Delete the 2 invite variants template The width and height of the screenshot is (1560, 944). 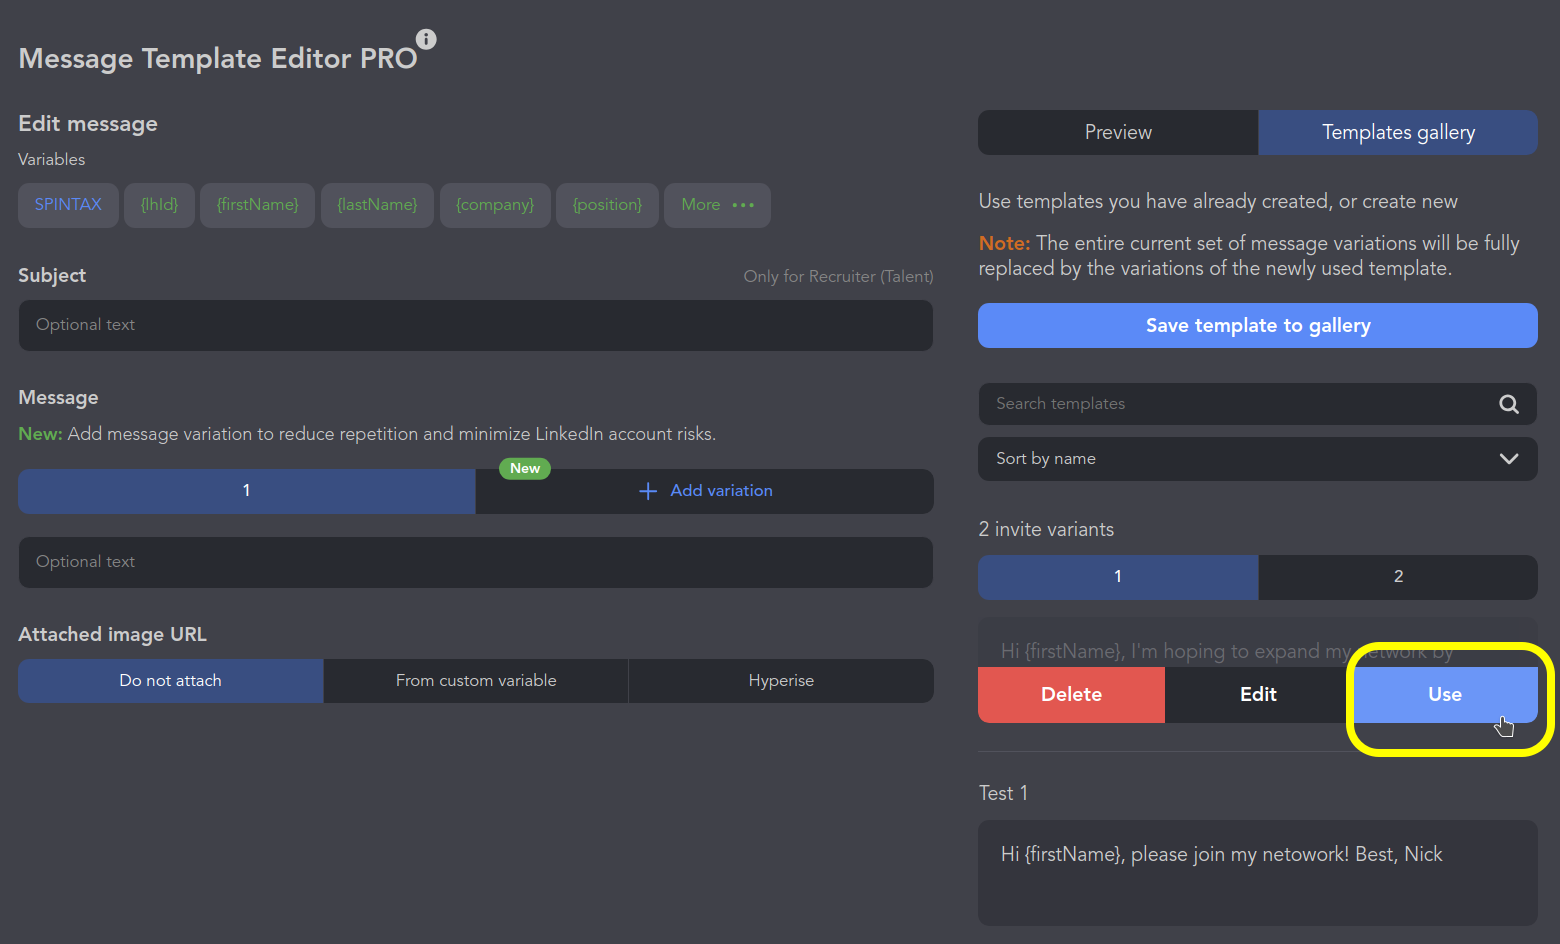(x=1071, y=695)
